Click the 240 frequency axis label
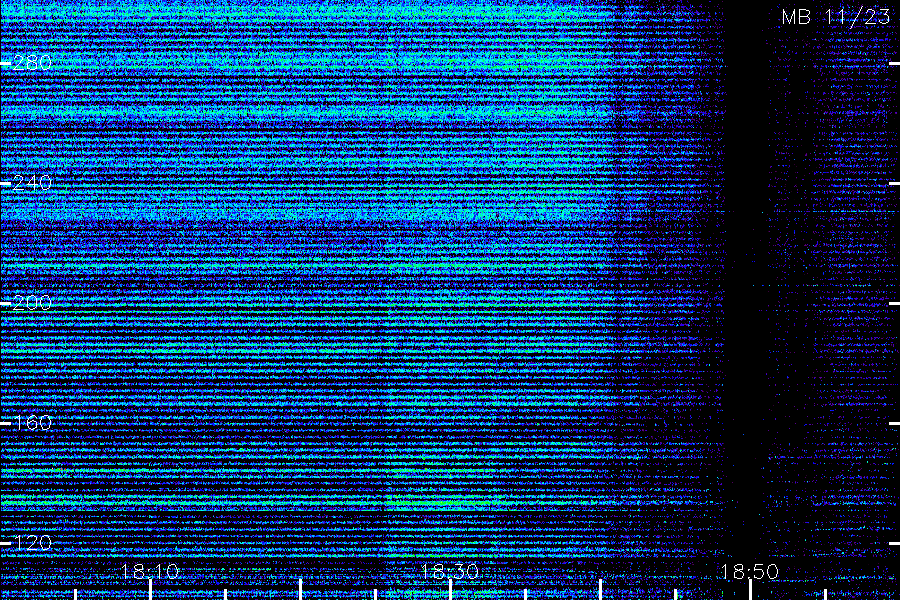This screenshot has width=900, height=600. coord(32,183)
